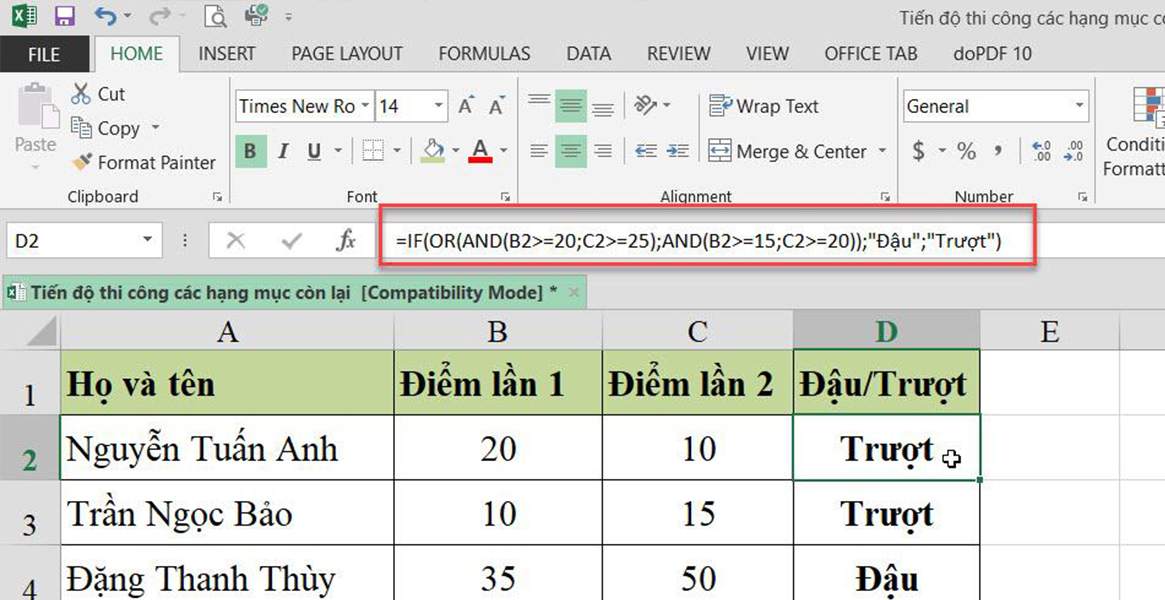The image size is (1165, 600).
Task: Switch to the FORMULAS ribbon tab
Action: (x=484, y=53)
